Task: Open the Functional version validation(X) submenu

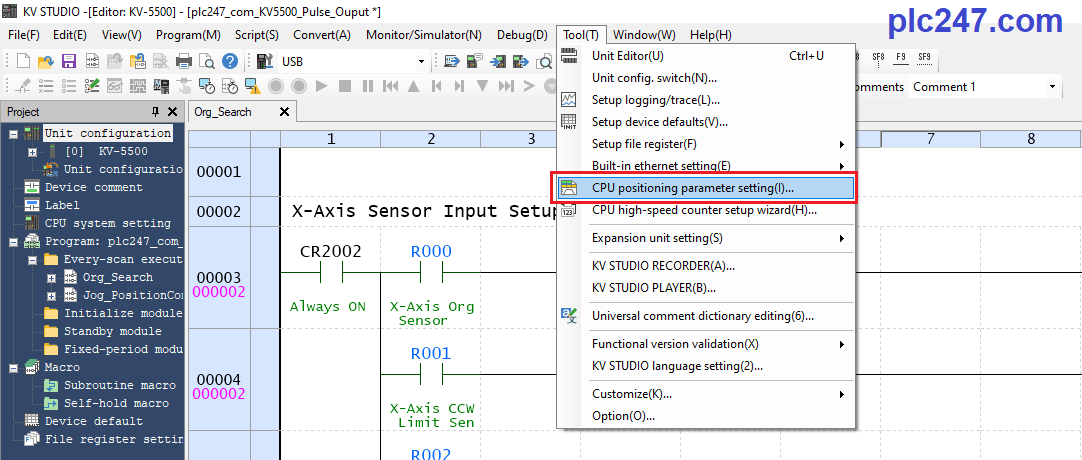Action: click(706, 343)
